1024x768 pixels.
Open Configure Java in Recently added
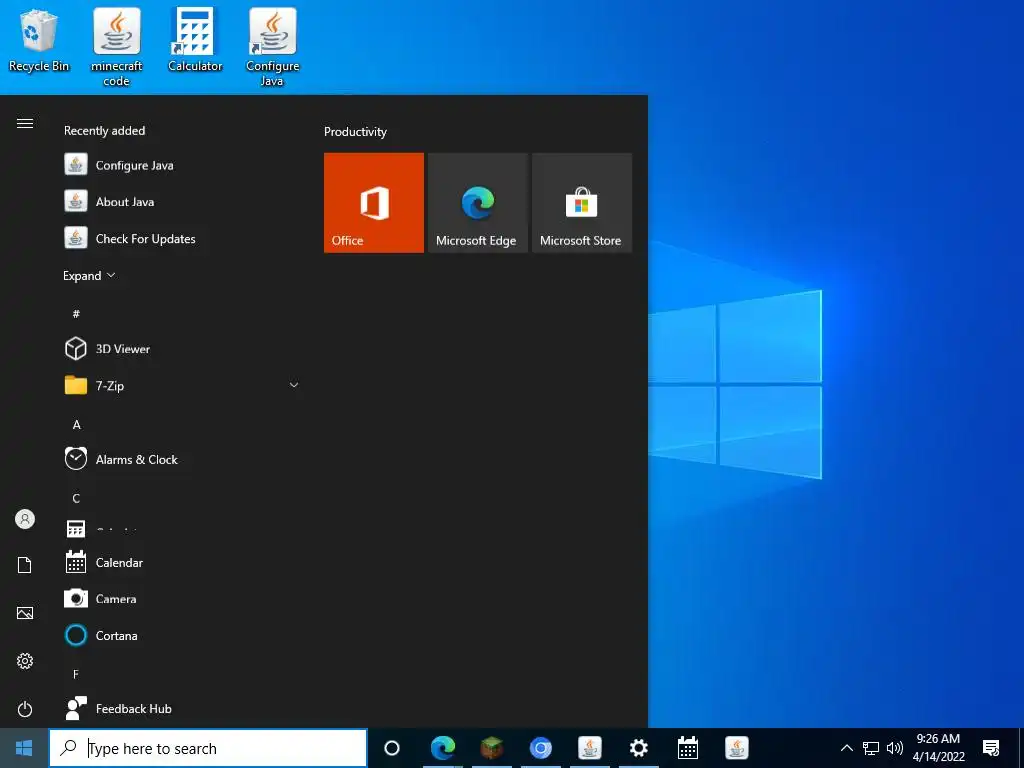coord(182,165)
